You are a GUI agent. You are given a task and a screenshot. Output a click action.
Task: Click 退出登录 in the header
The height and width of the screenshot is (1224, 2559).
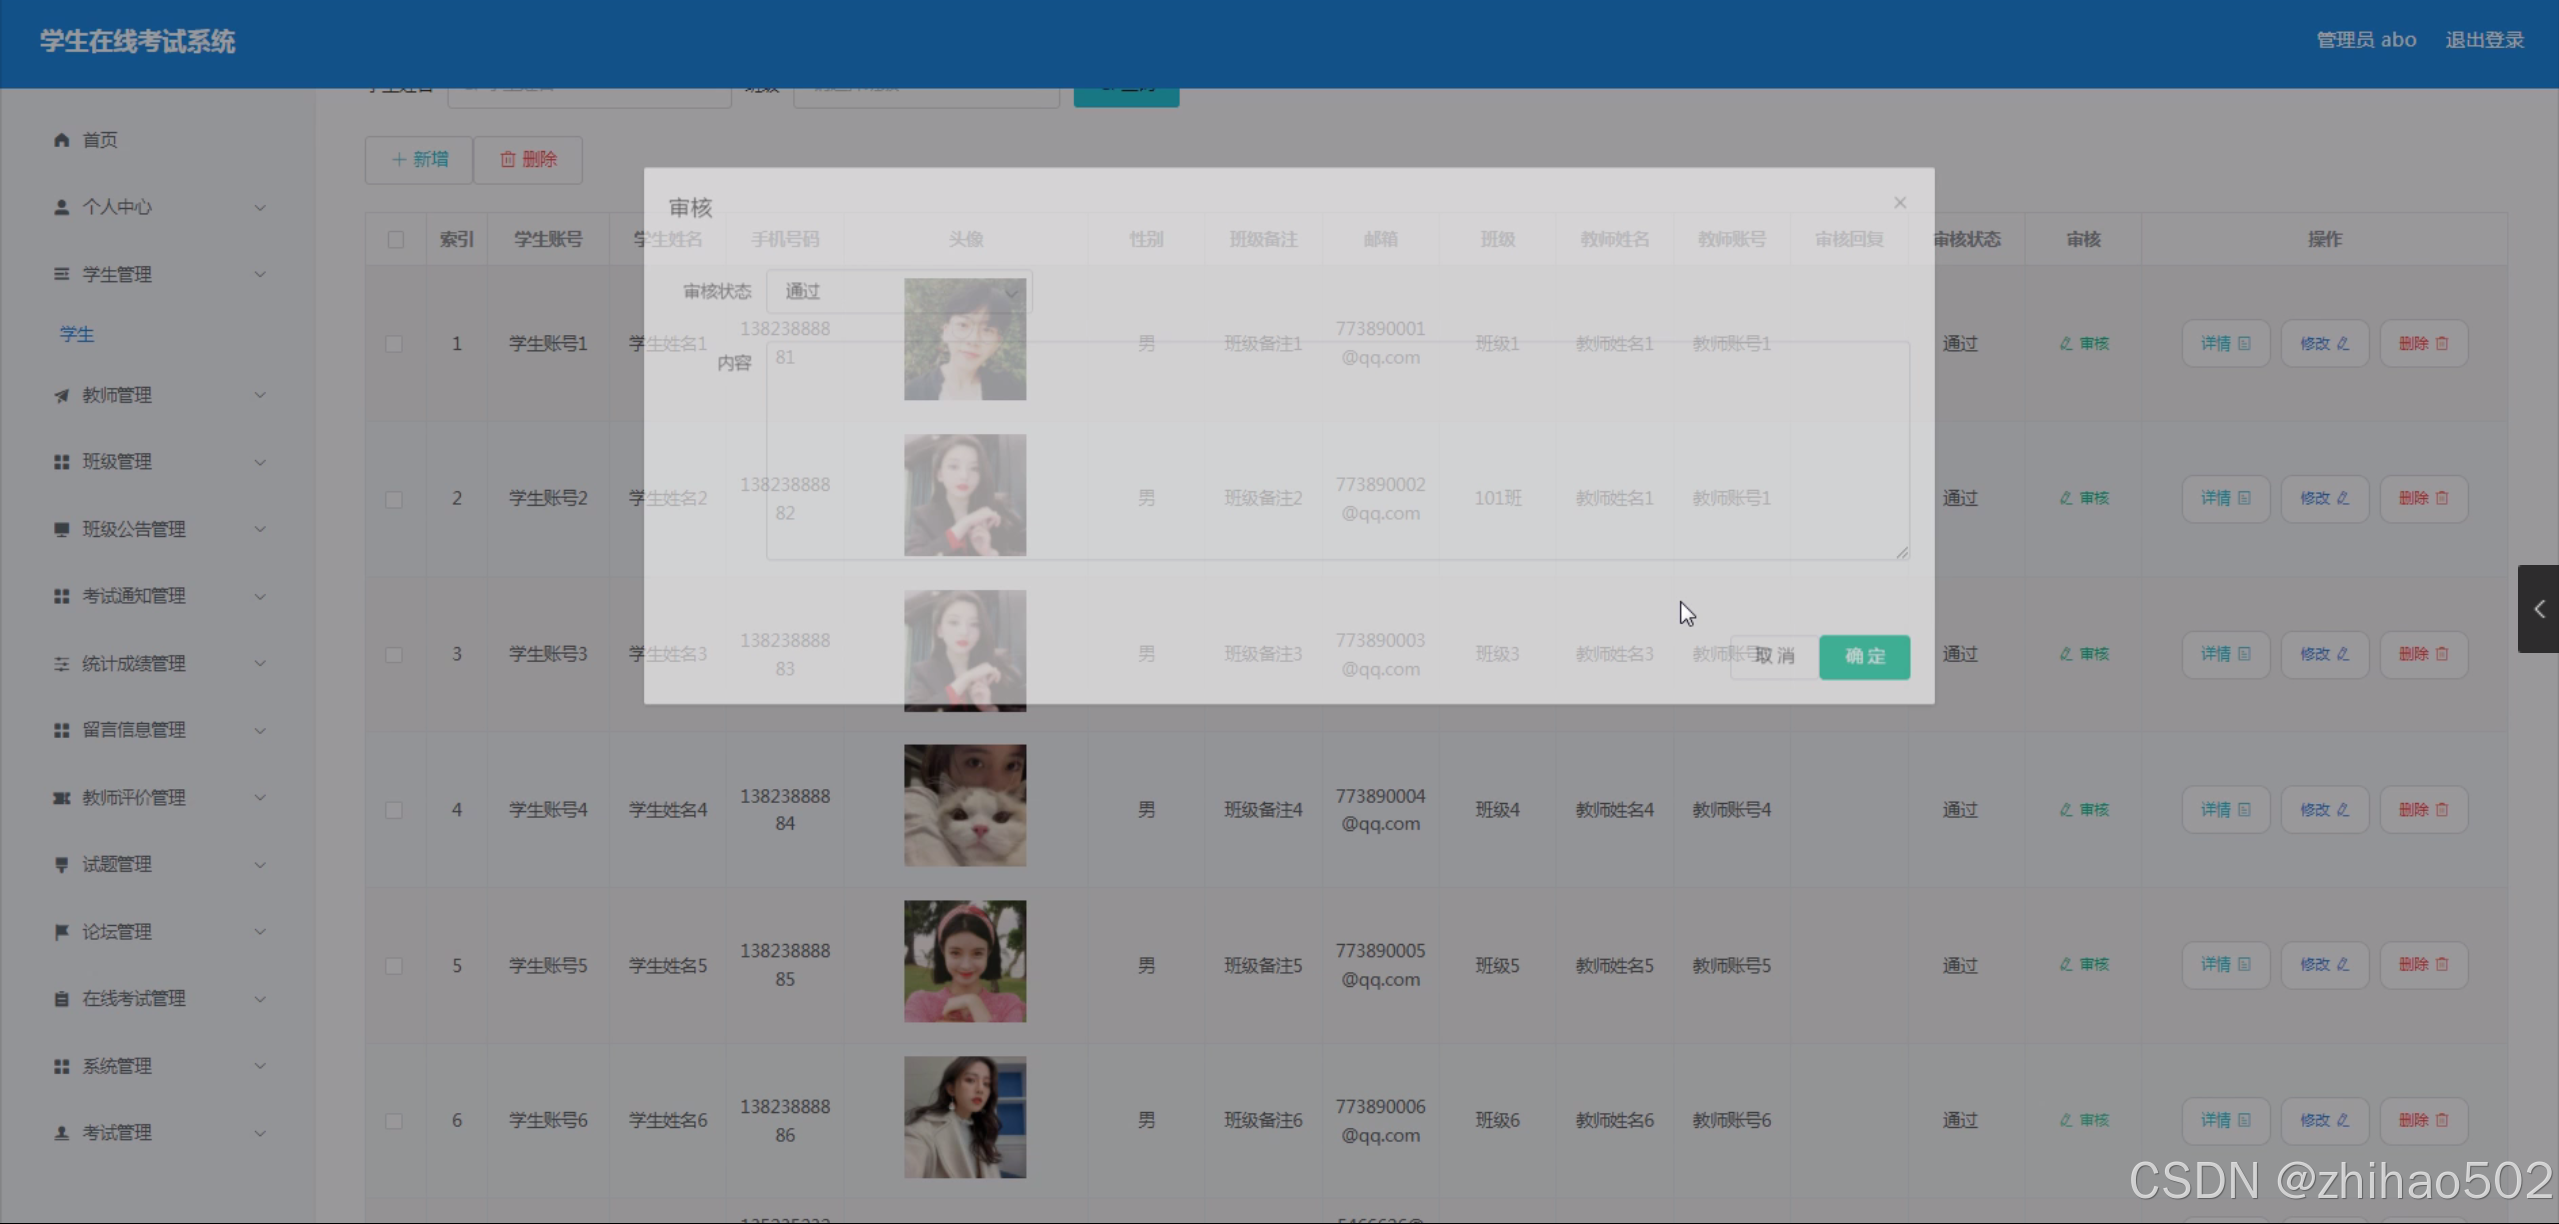(x=2484, y=40)
